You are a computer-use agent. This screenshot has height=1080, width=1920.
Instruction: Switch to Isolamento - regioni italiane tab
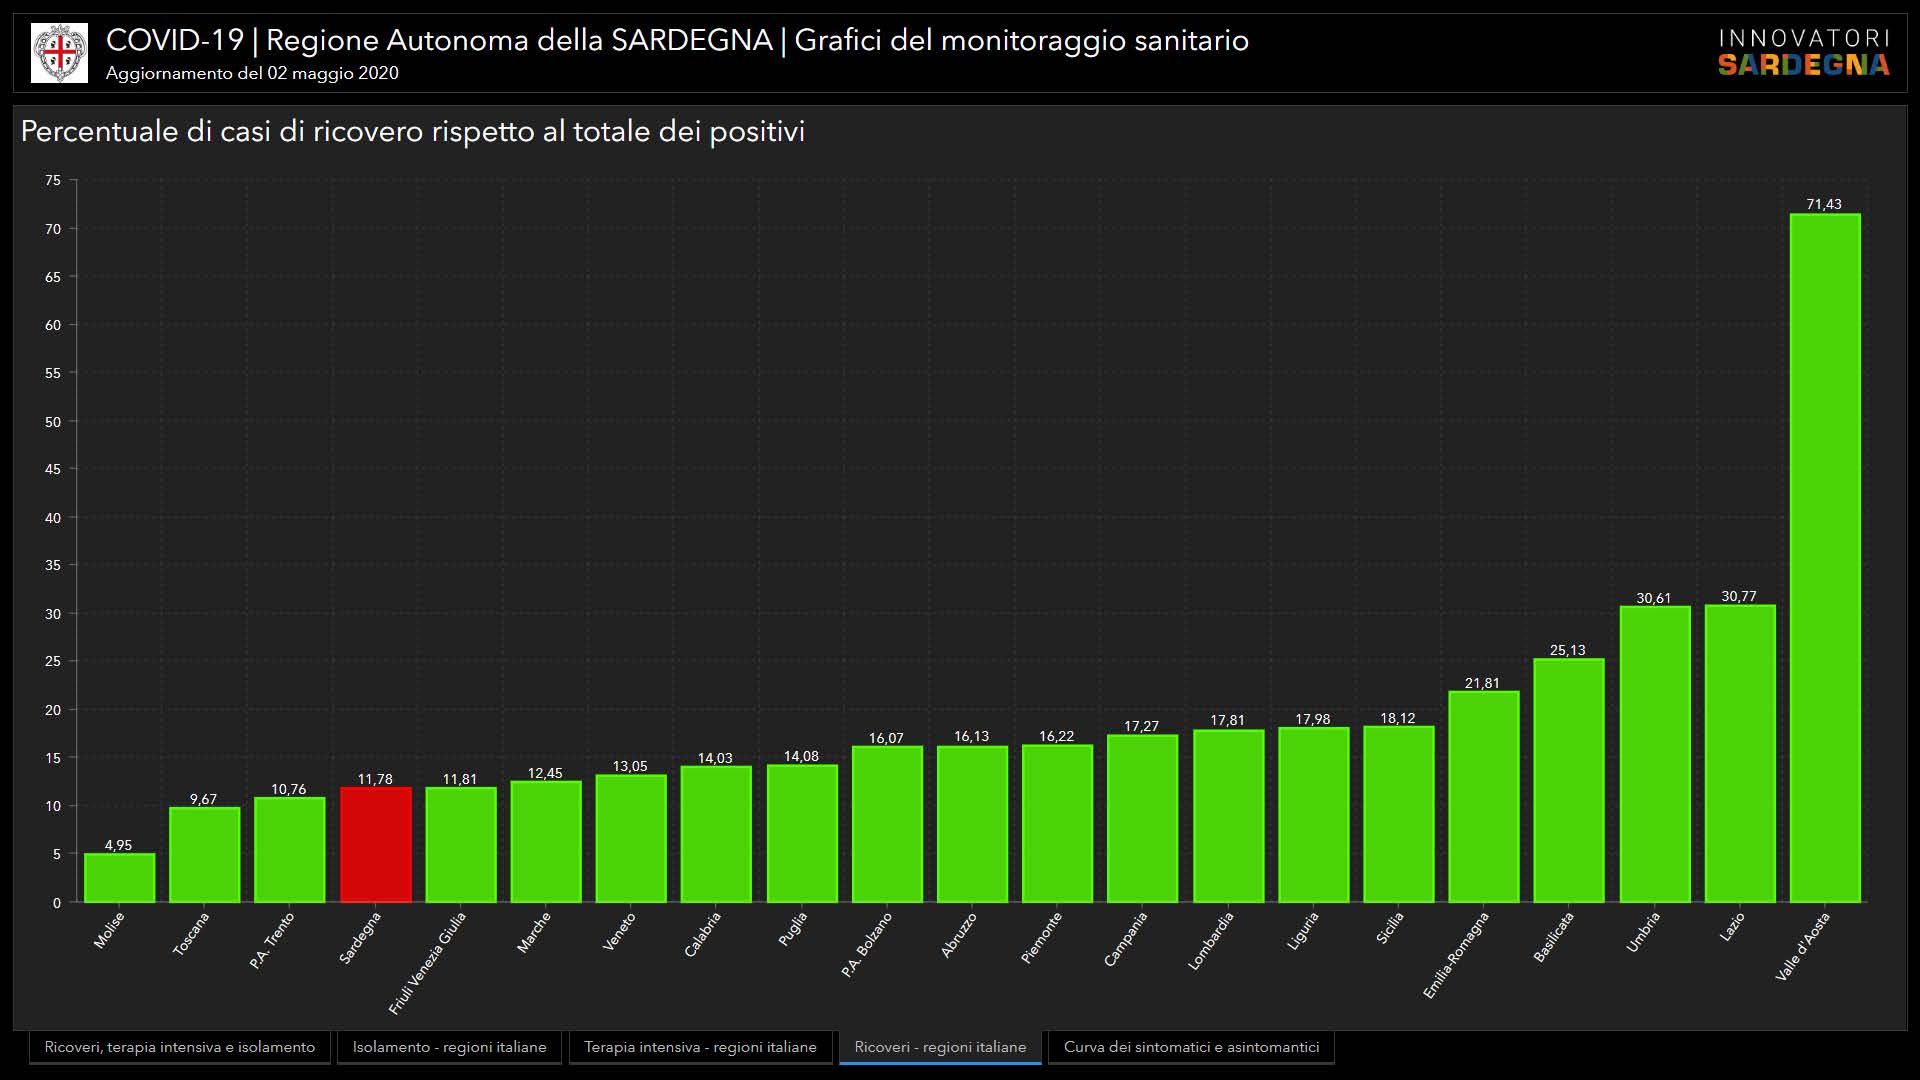coord(449,1047)
